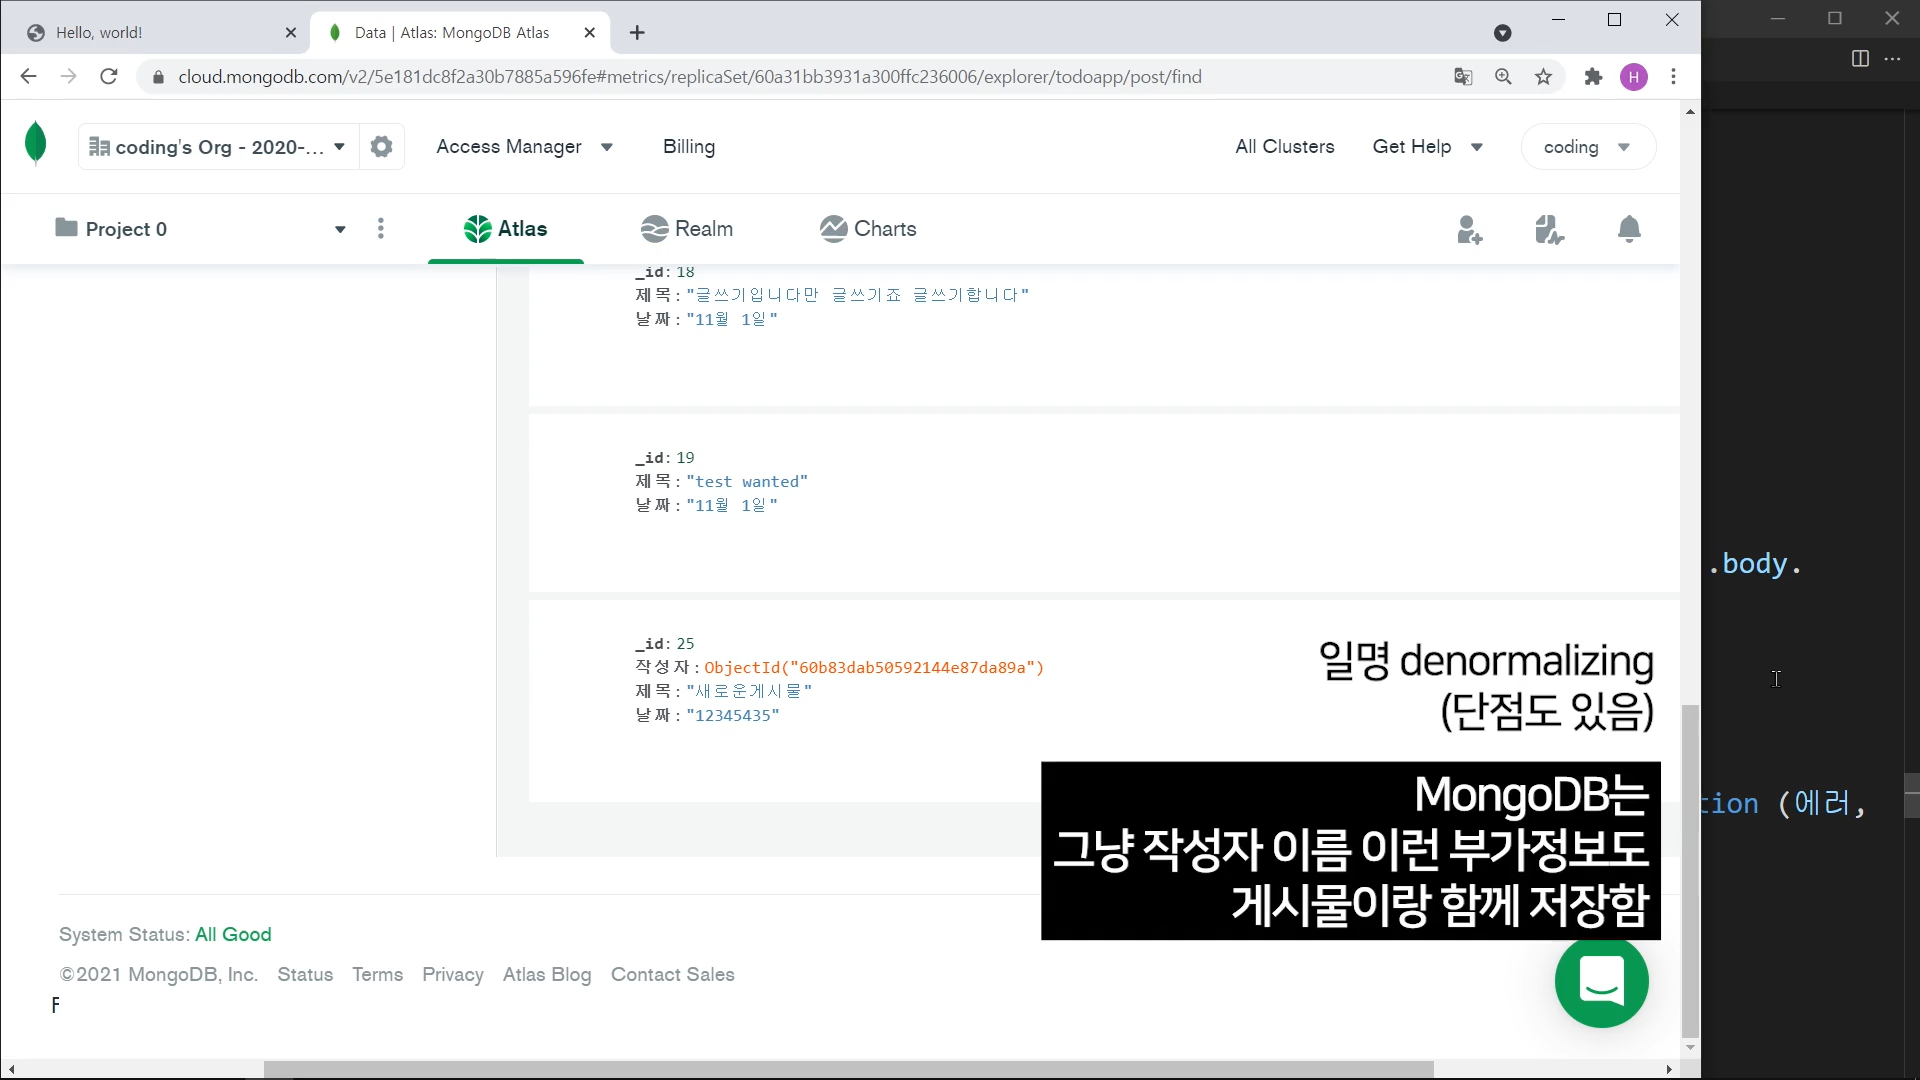Click the address bar URL

pos(690,77)
